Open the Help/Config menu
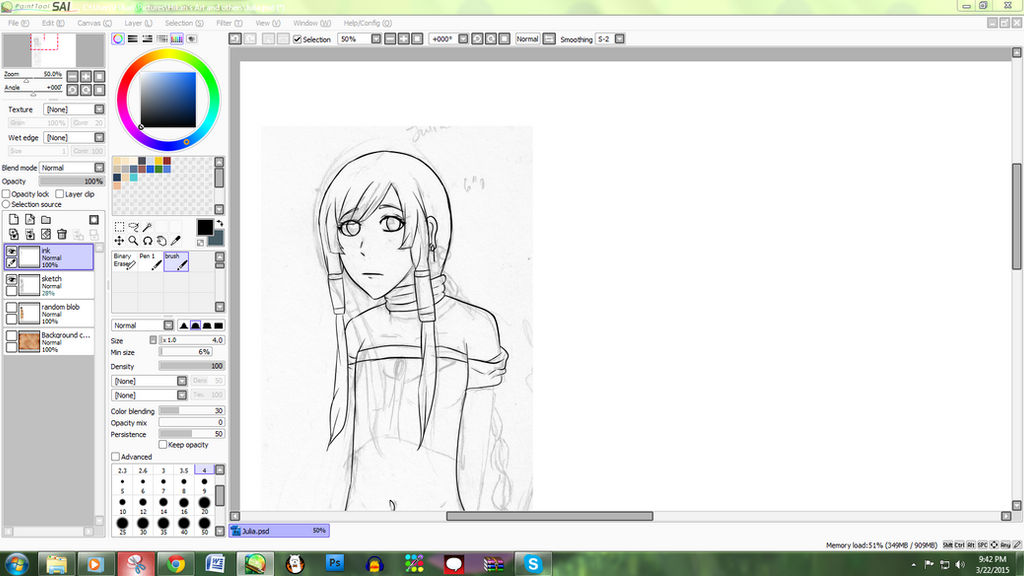Screen dimensions: 1024x576 point(367,23)
